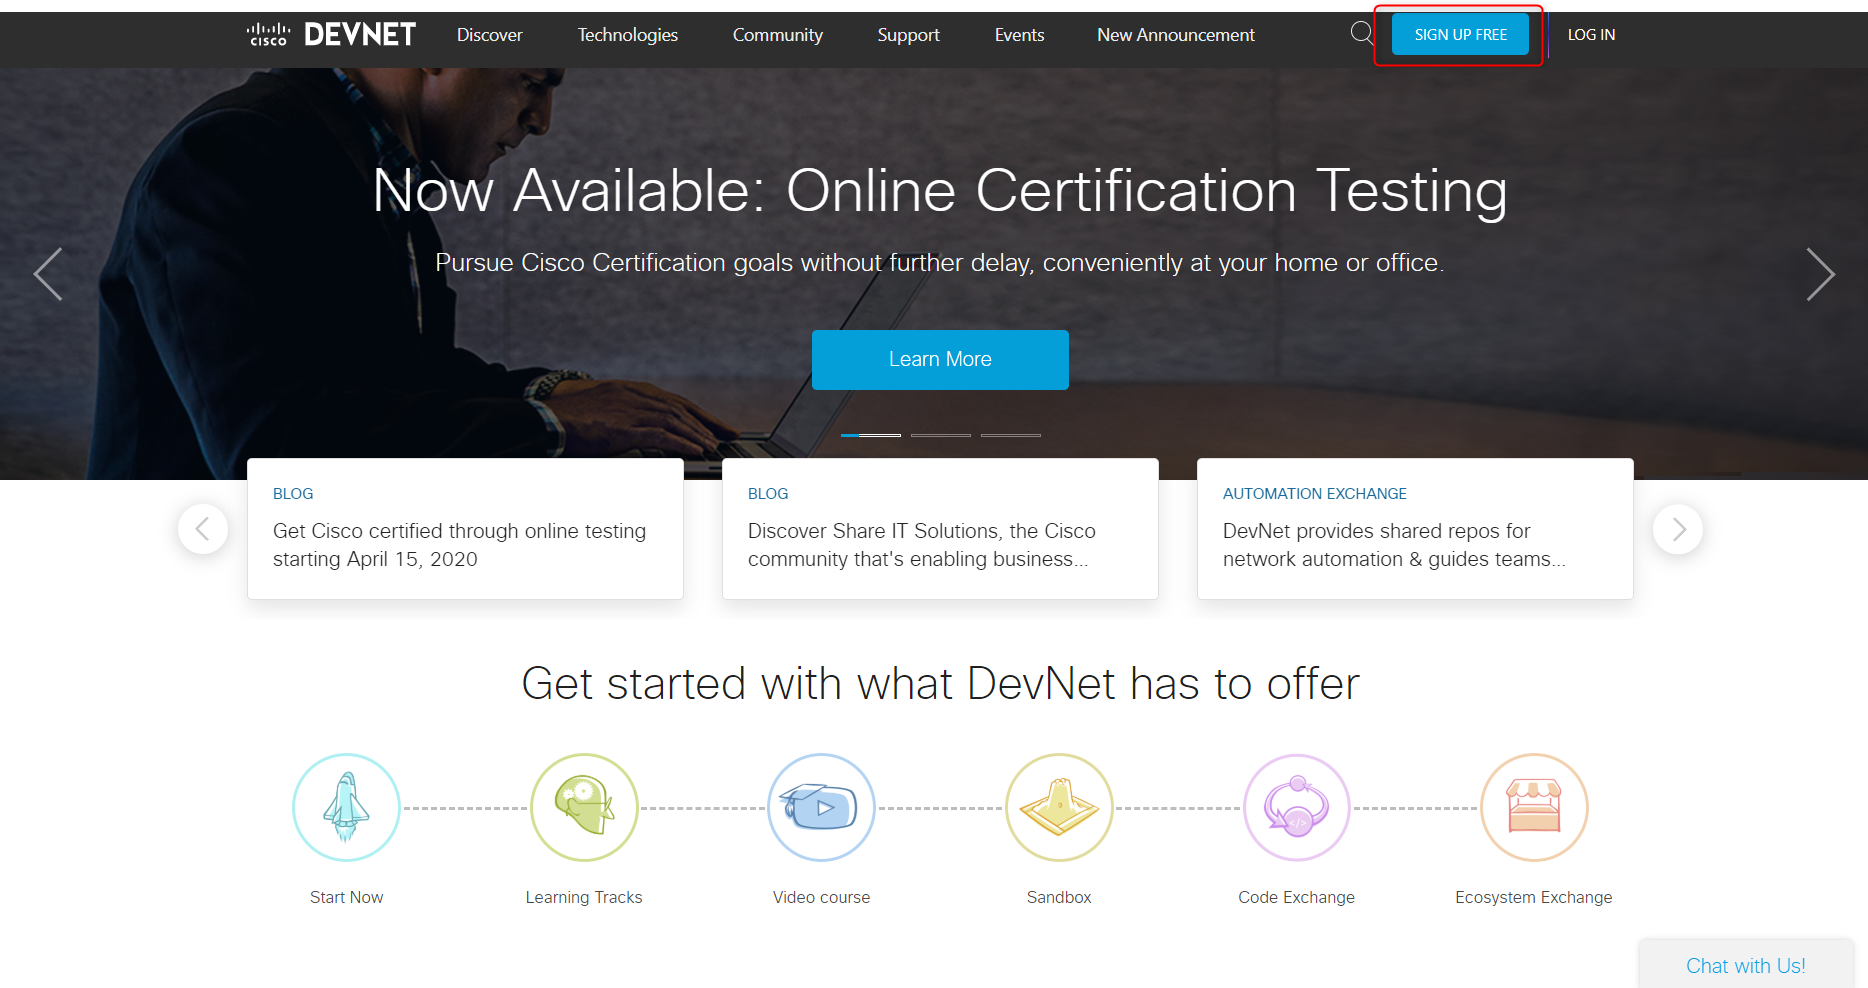Show next blog cards using right chevron
The image size is (1868, 988).
(1678, 529)
